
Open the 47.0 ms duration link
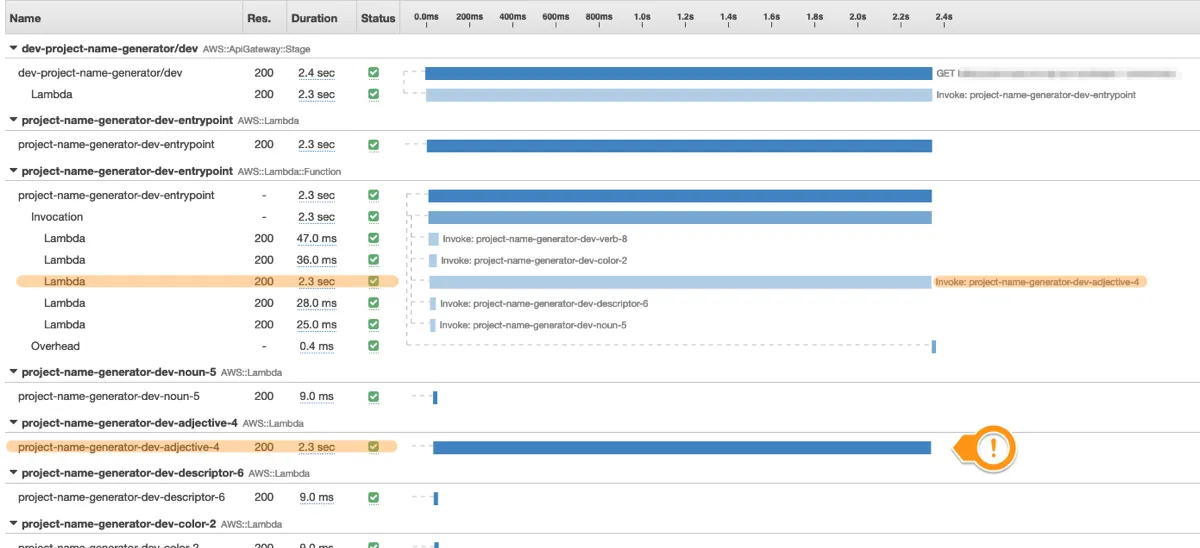316,239
